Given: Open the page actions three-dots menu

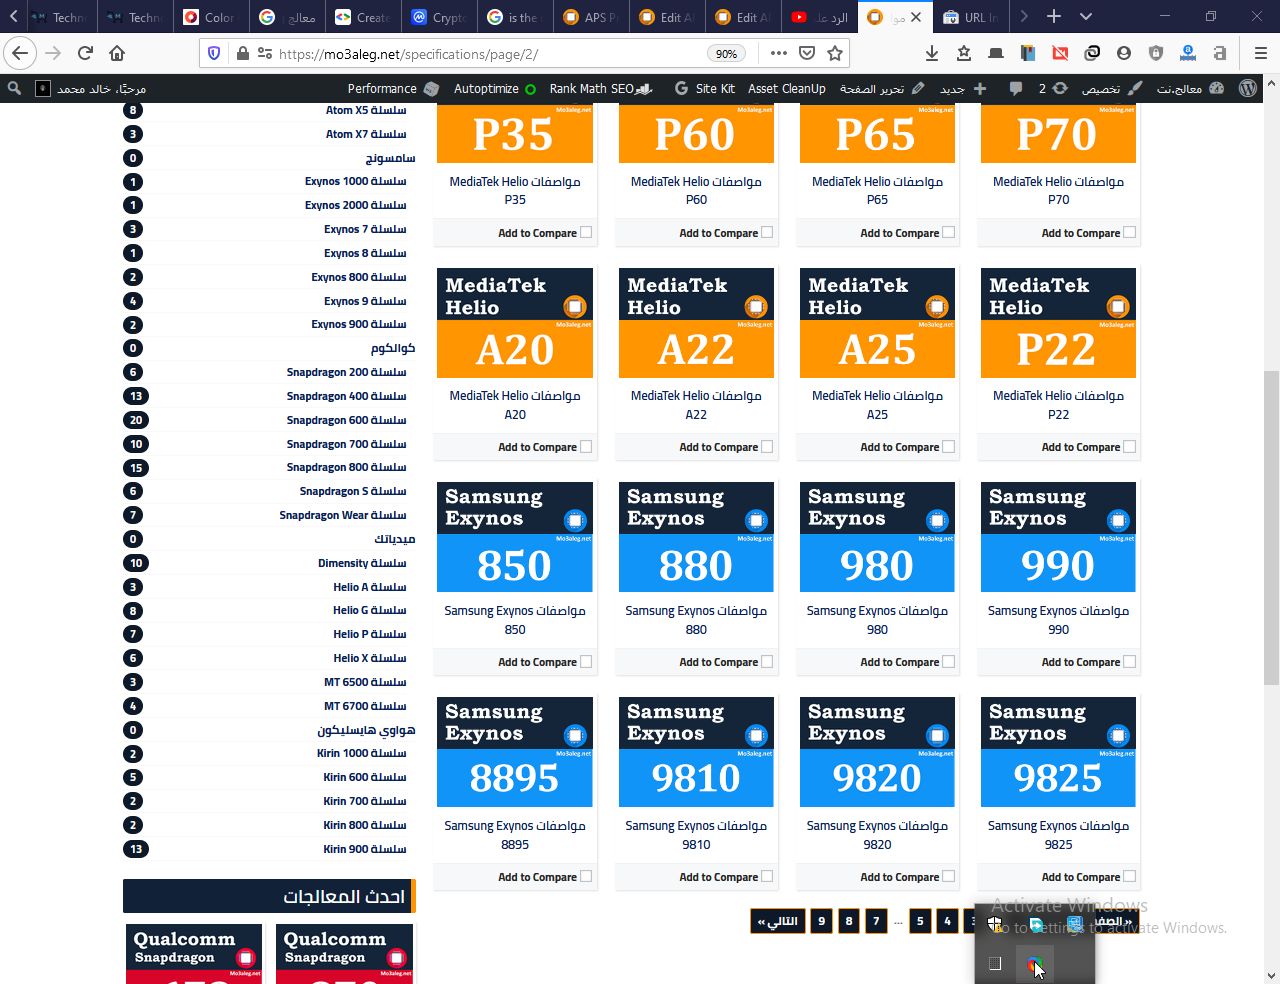Looking at the screenshot, I should click(779, 53).
